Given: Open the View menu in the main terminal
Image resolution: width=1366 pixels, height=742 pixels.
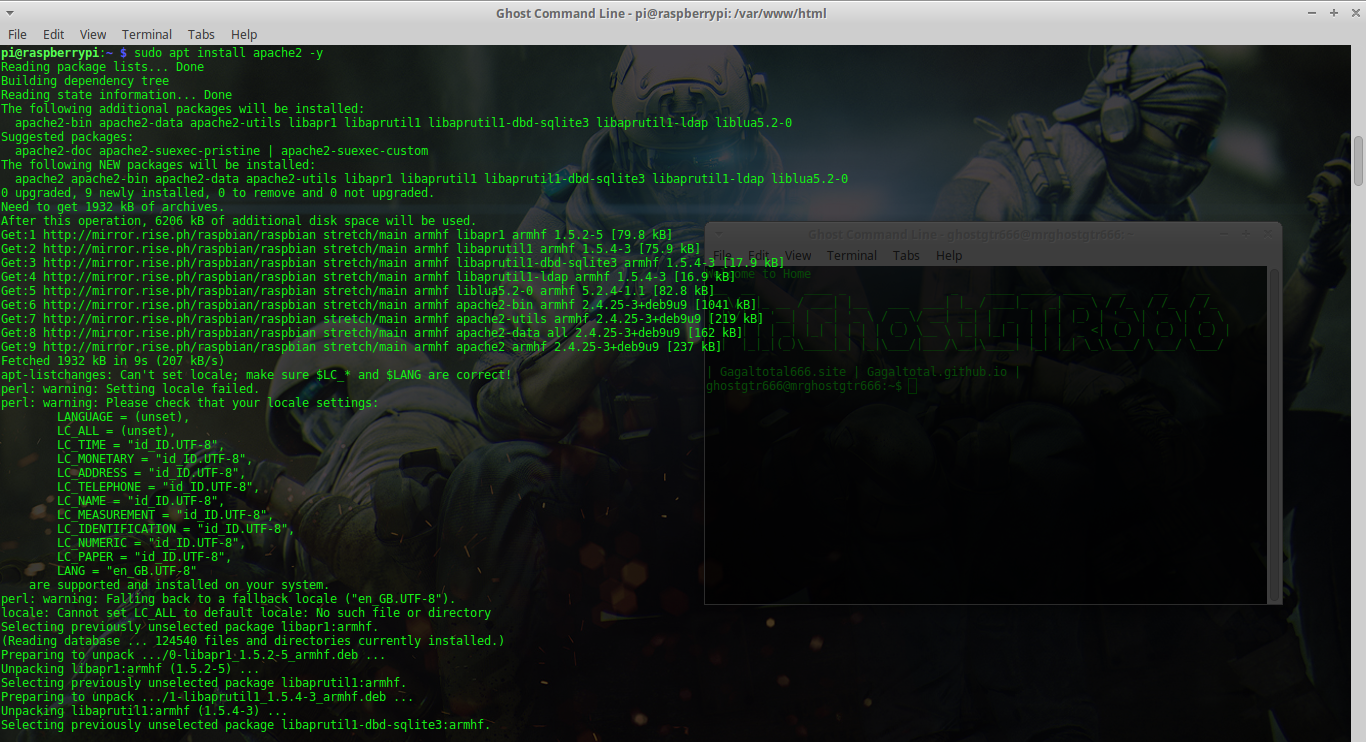Looking at the screenshot, I should coord(93,34).
